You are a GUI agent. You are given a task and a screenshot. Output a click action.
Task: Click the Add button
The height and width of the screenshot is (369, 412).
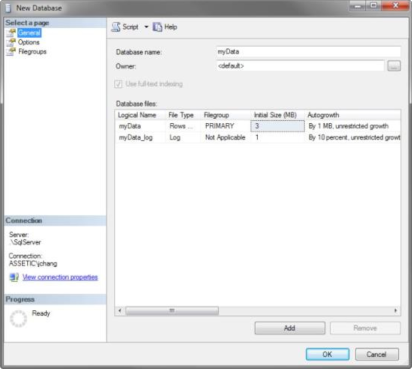[290, 328]
